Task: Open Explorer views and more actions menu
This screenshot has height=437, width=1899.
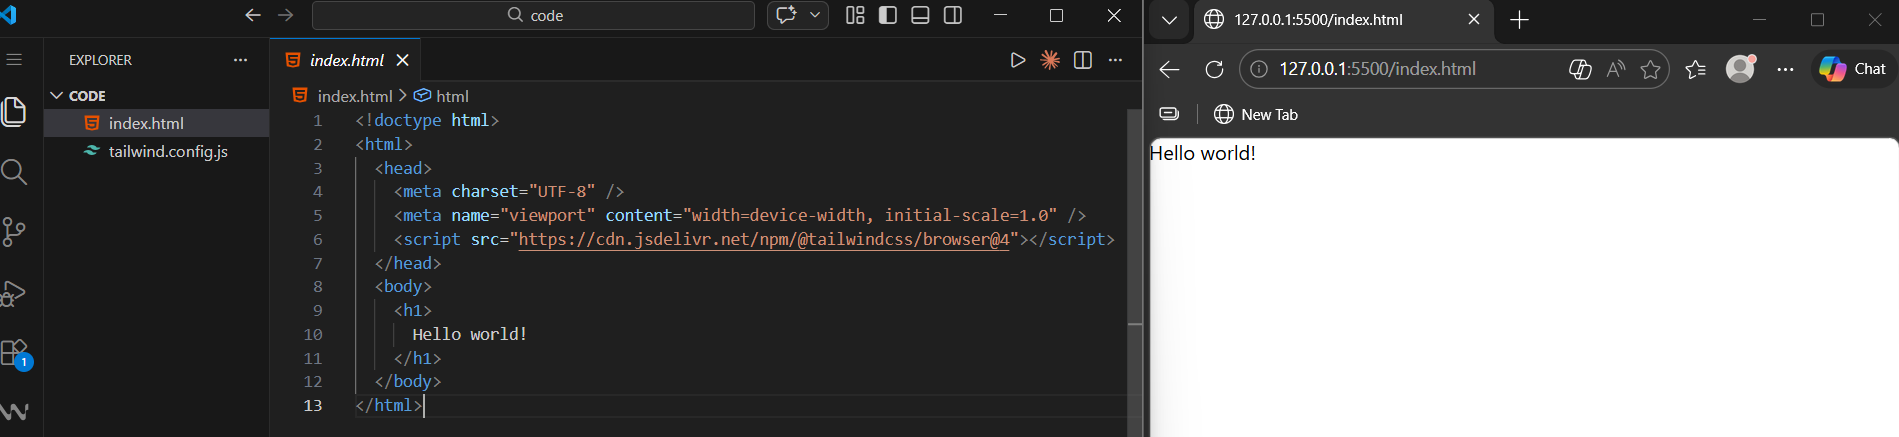Action: coord(240,60)
